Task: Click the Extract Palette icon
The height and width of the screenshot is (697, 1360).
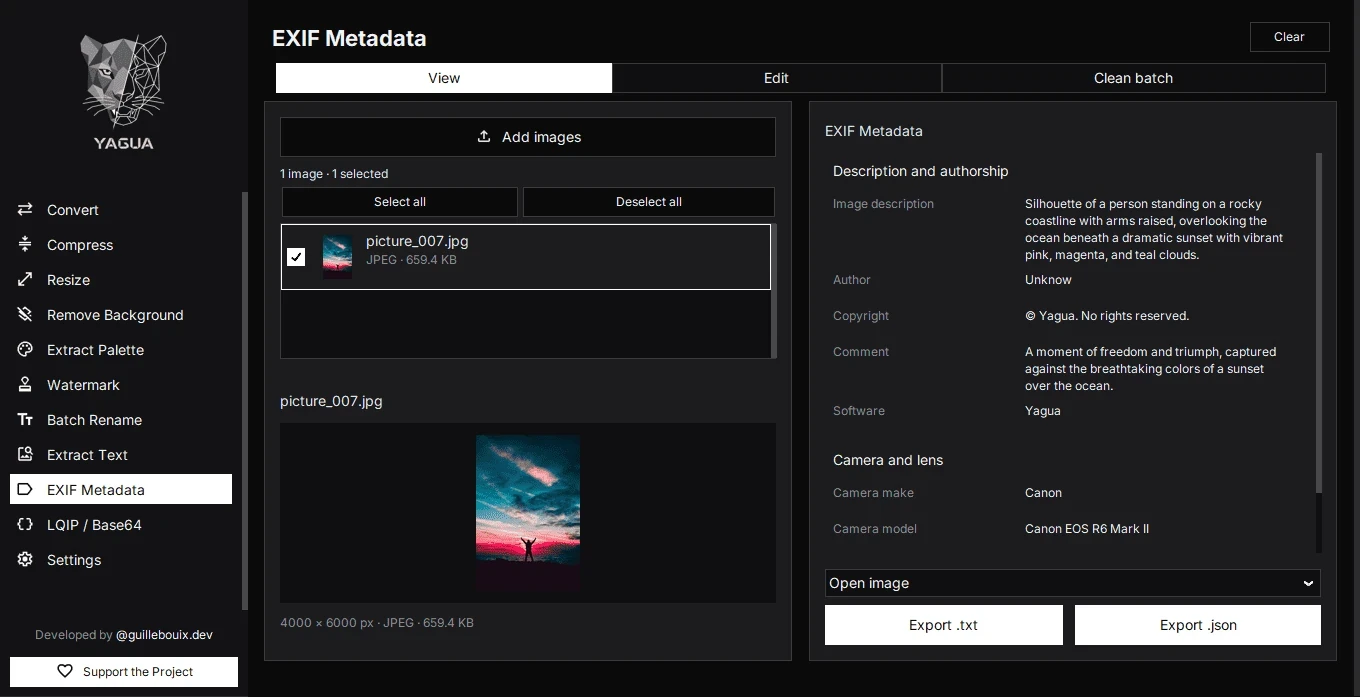Action: pos(25,350)
